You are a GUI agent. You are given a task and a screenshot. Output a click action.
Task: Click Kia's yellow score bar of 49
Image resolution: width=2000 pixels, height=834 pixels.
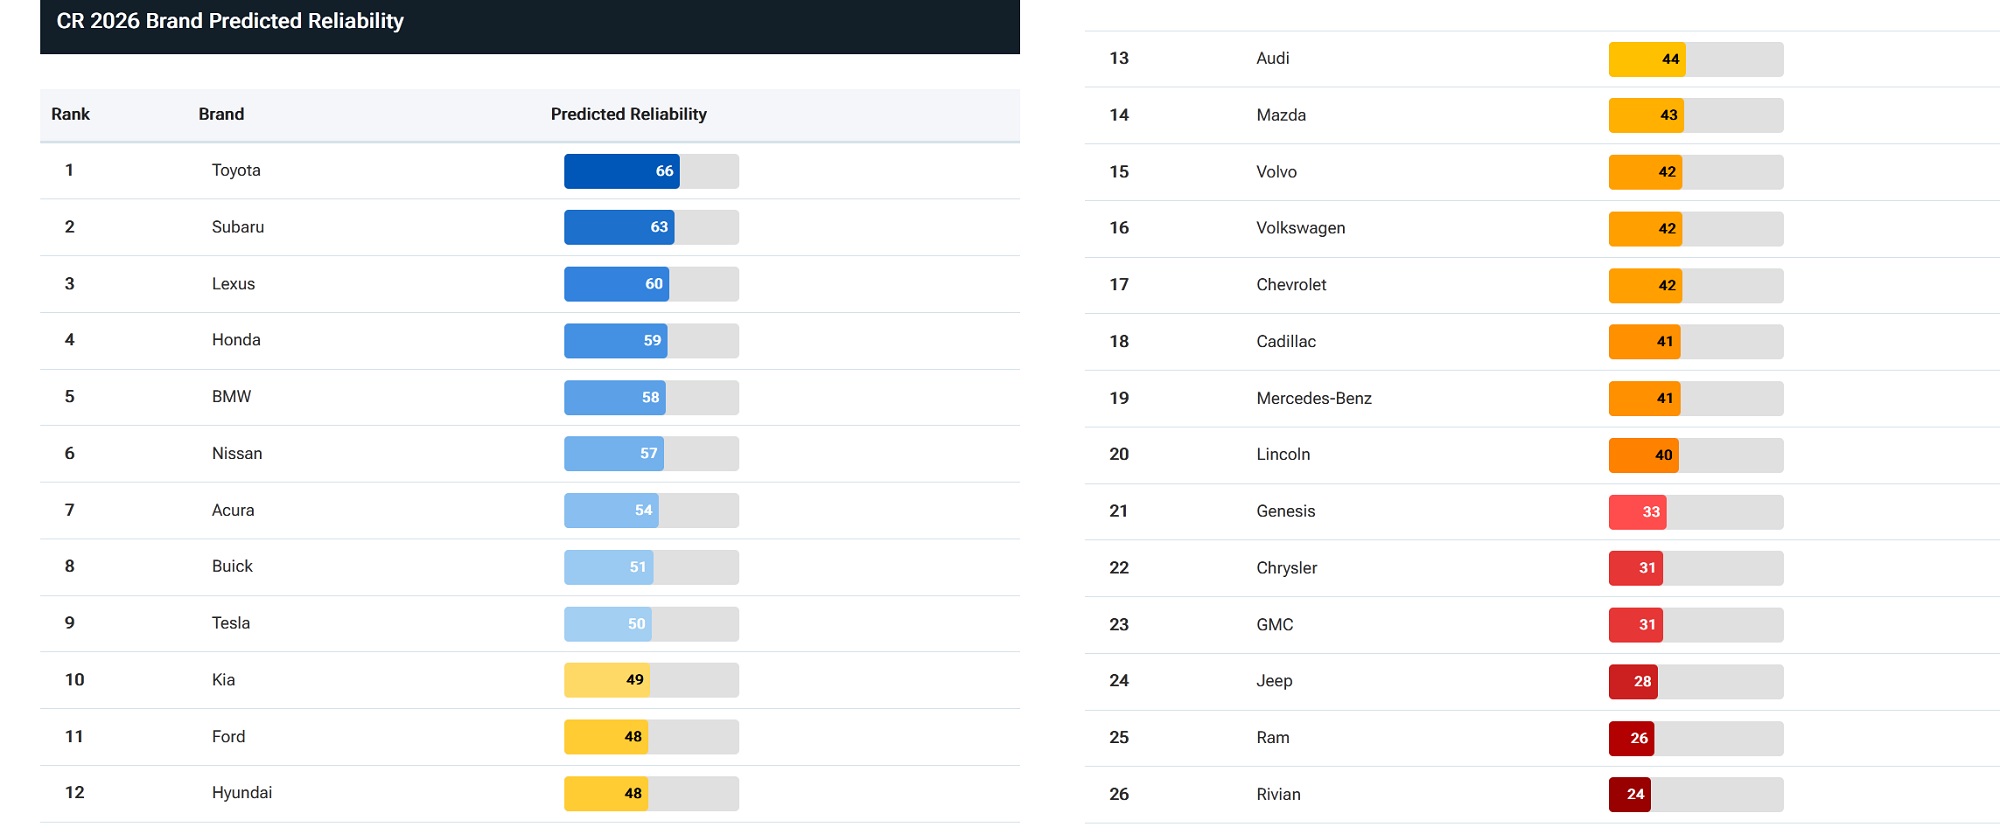pos(607,680)
